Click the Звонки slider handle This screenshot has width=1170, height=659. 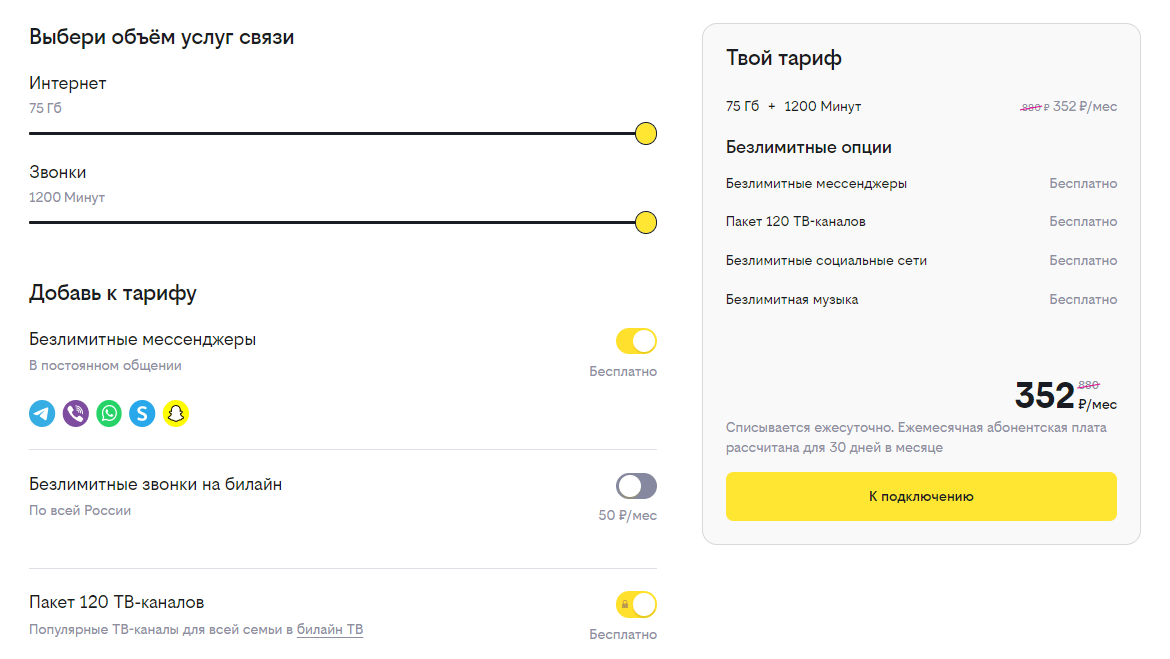(x=646, y=222)
